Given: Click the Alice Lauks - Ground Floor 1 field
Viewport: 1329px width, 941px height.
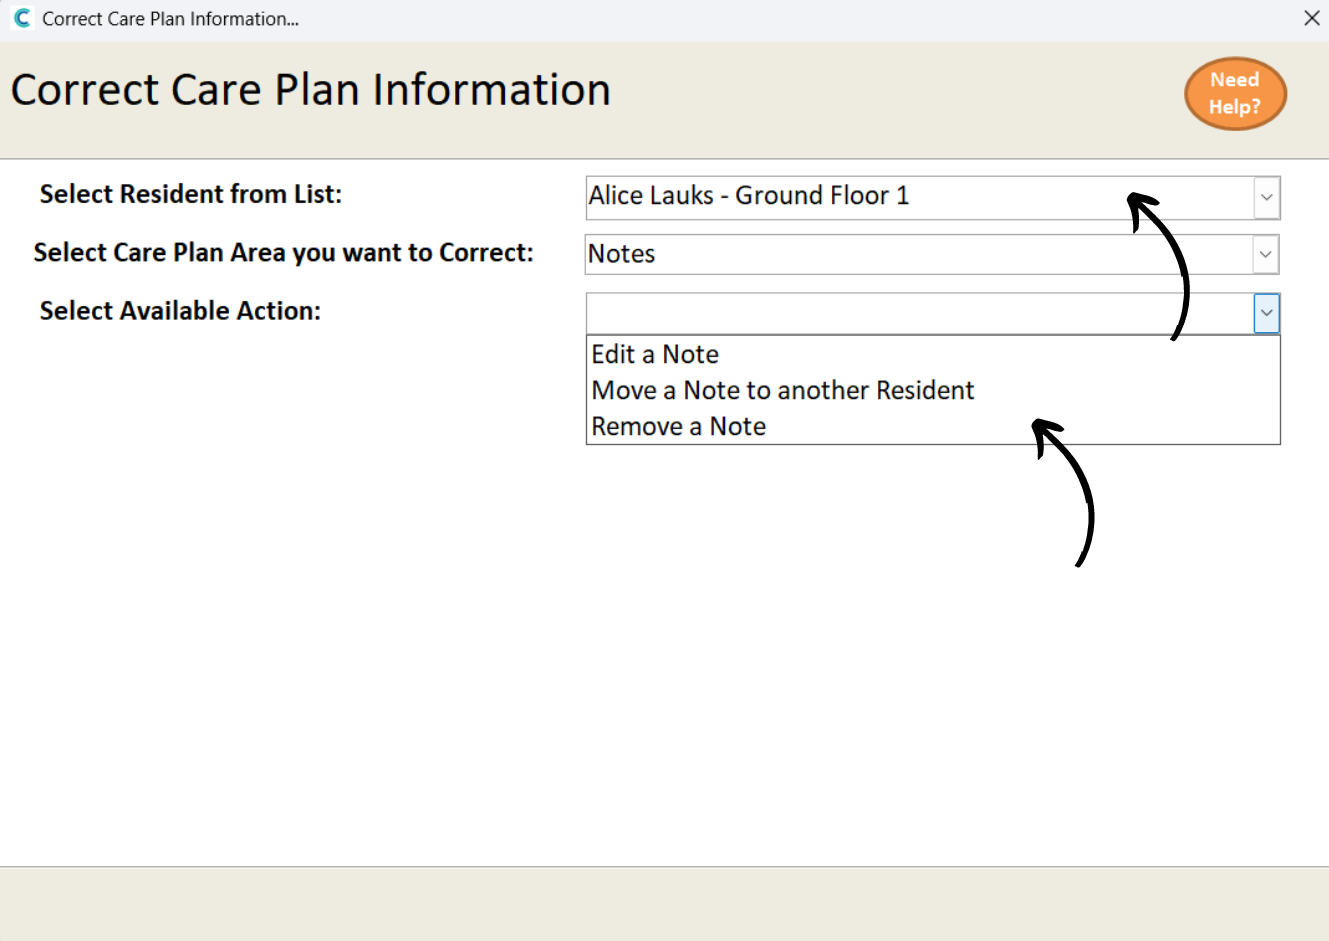Looking at the screenshot, I should pyautogui.click(x=919, y=197).
